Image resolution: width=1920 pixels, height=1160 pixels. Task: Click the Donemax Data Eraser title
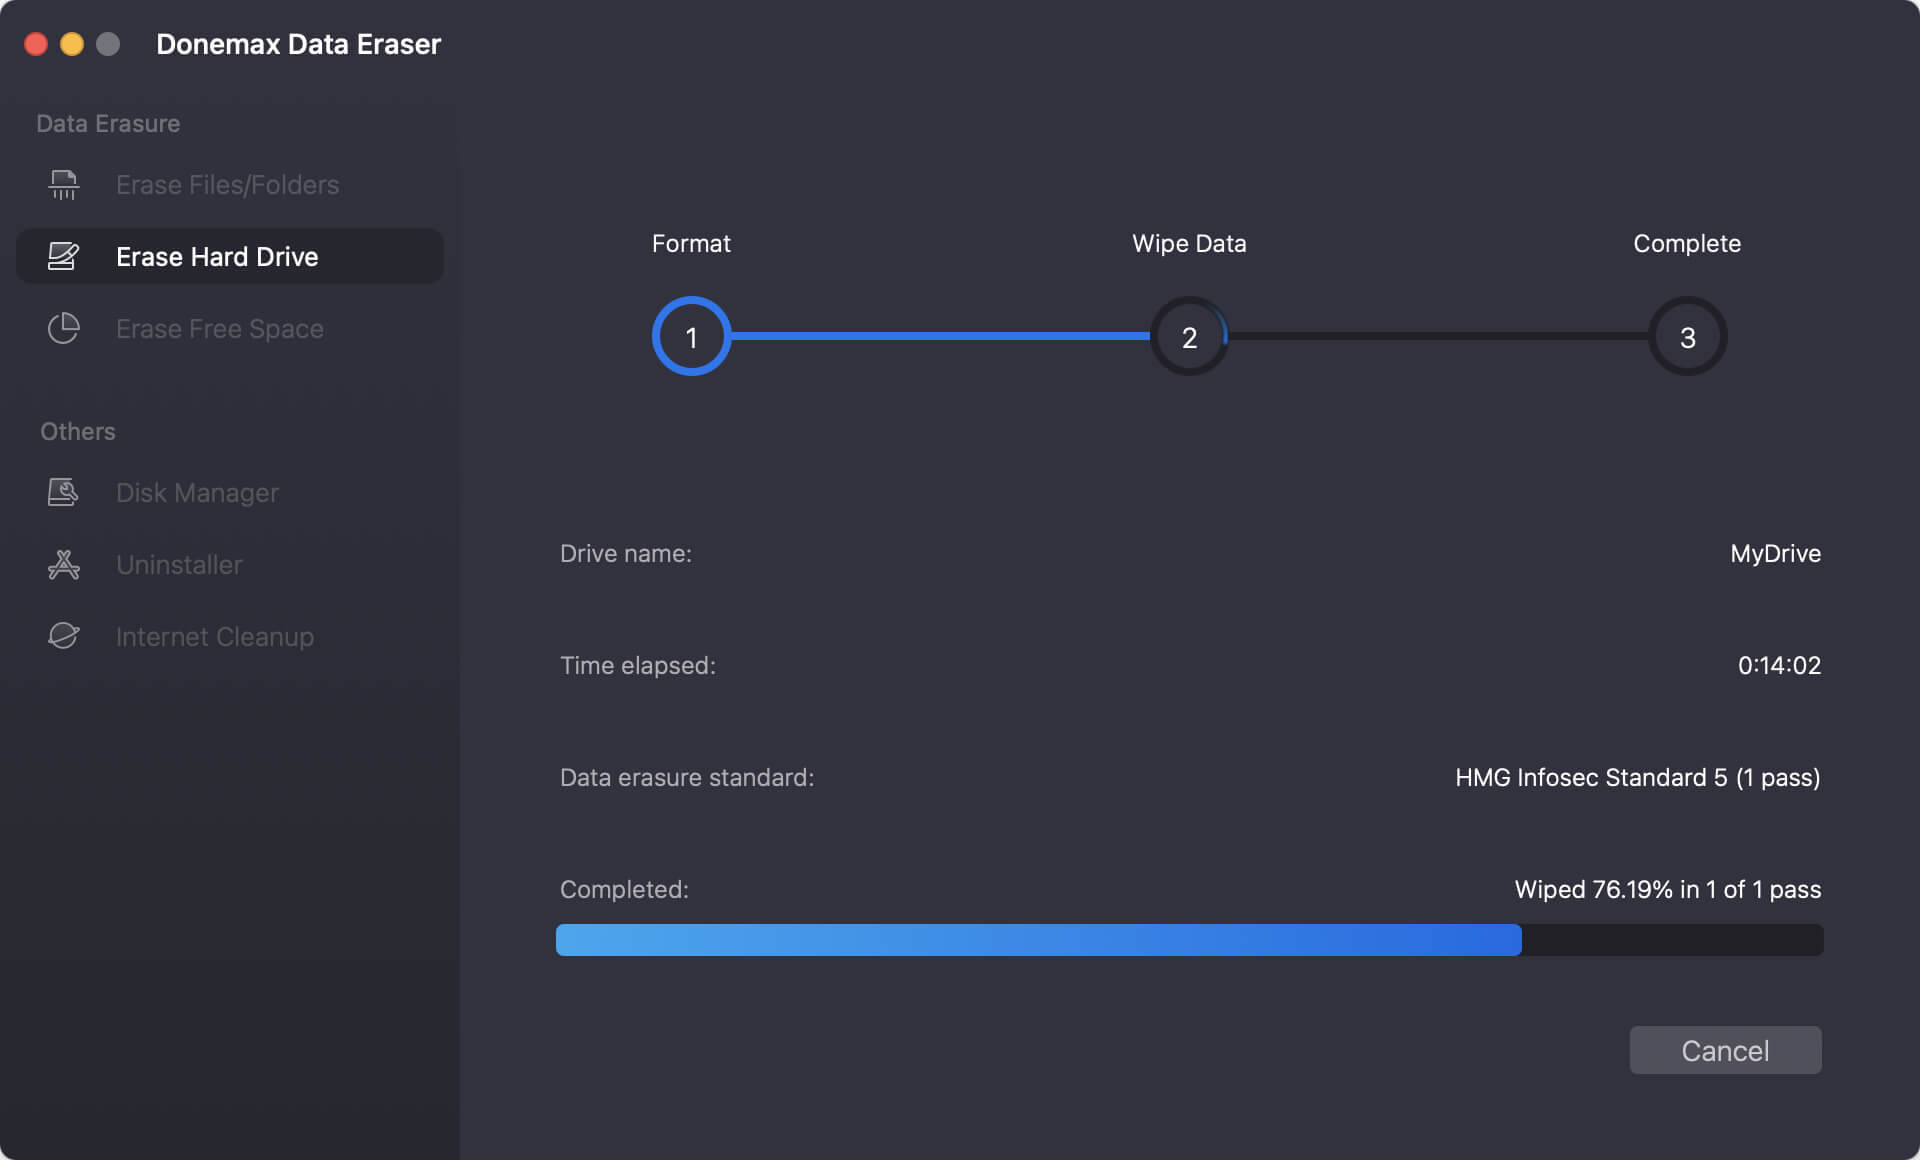pyautogui.click(x=298, y=44)
